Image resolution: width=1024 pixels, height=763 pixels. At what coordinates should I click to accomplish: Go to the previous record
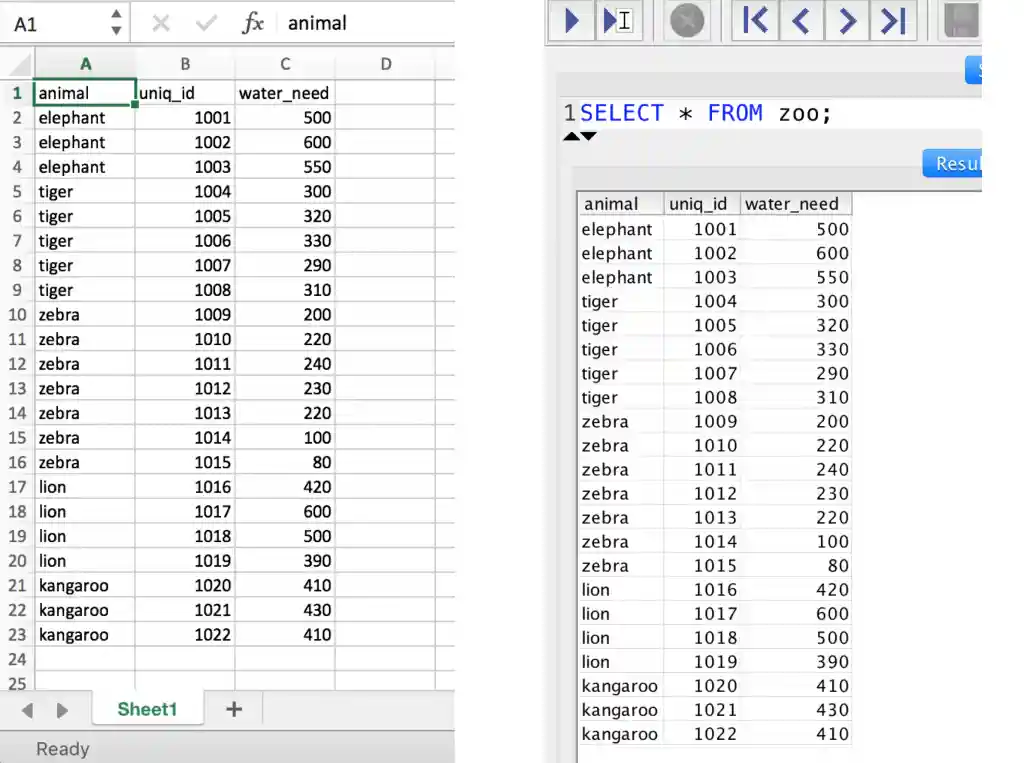[801, 20]
